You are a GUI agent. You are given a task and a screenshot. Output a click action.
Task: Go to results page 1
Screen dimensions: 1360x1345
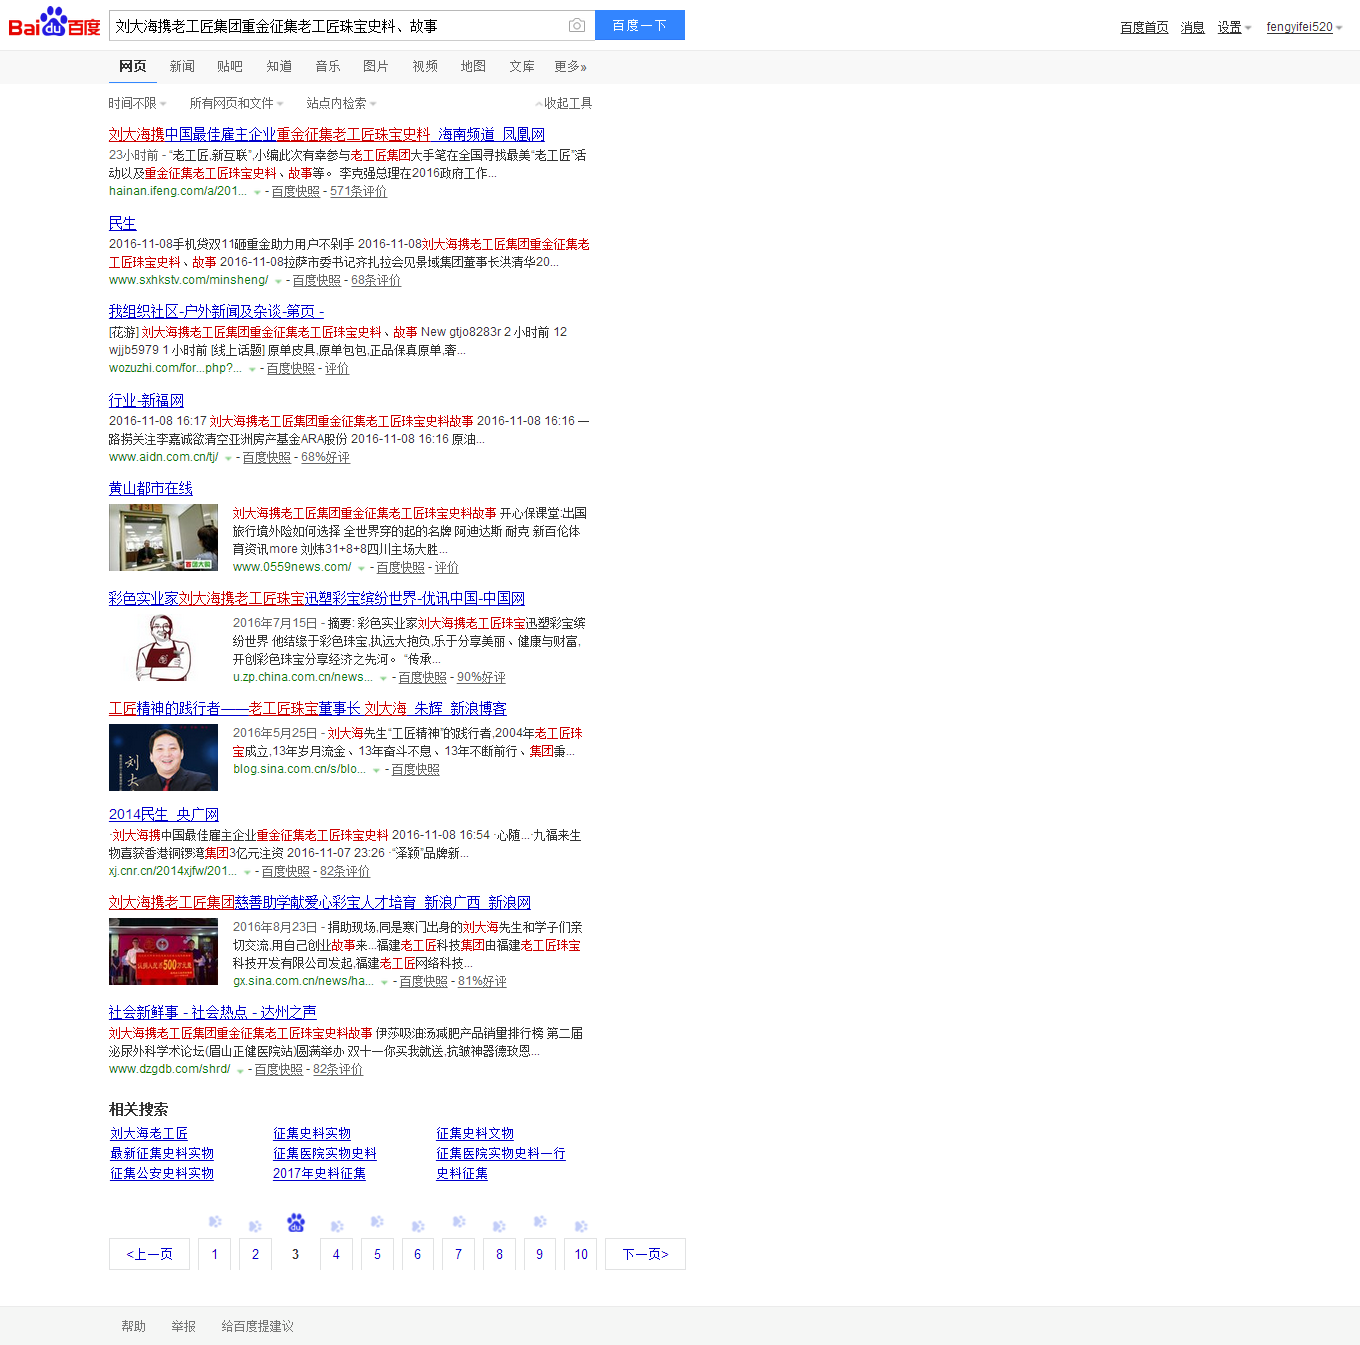click(214, 1254)
